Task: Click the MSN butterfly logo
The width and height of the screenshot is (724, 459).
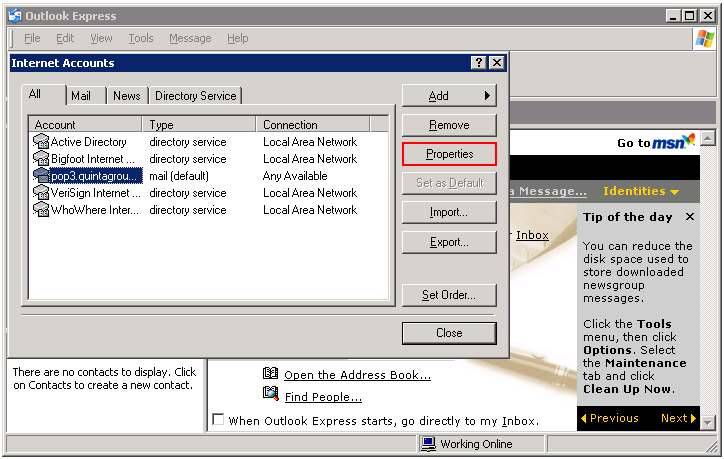Action: click(688, 139)
